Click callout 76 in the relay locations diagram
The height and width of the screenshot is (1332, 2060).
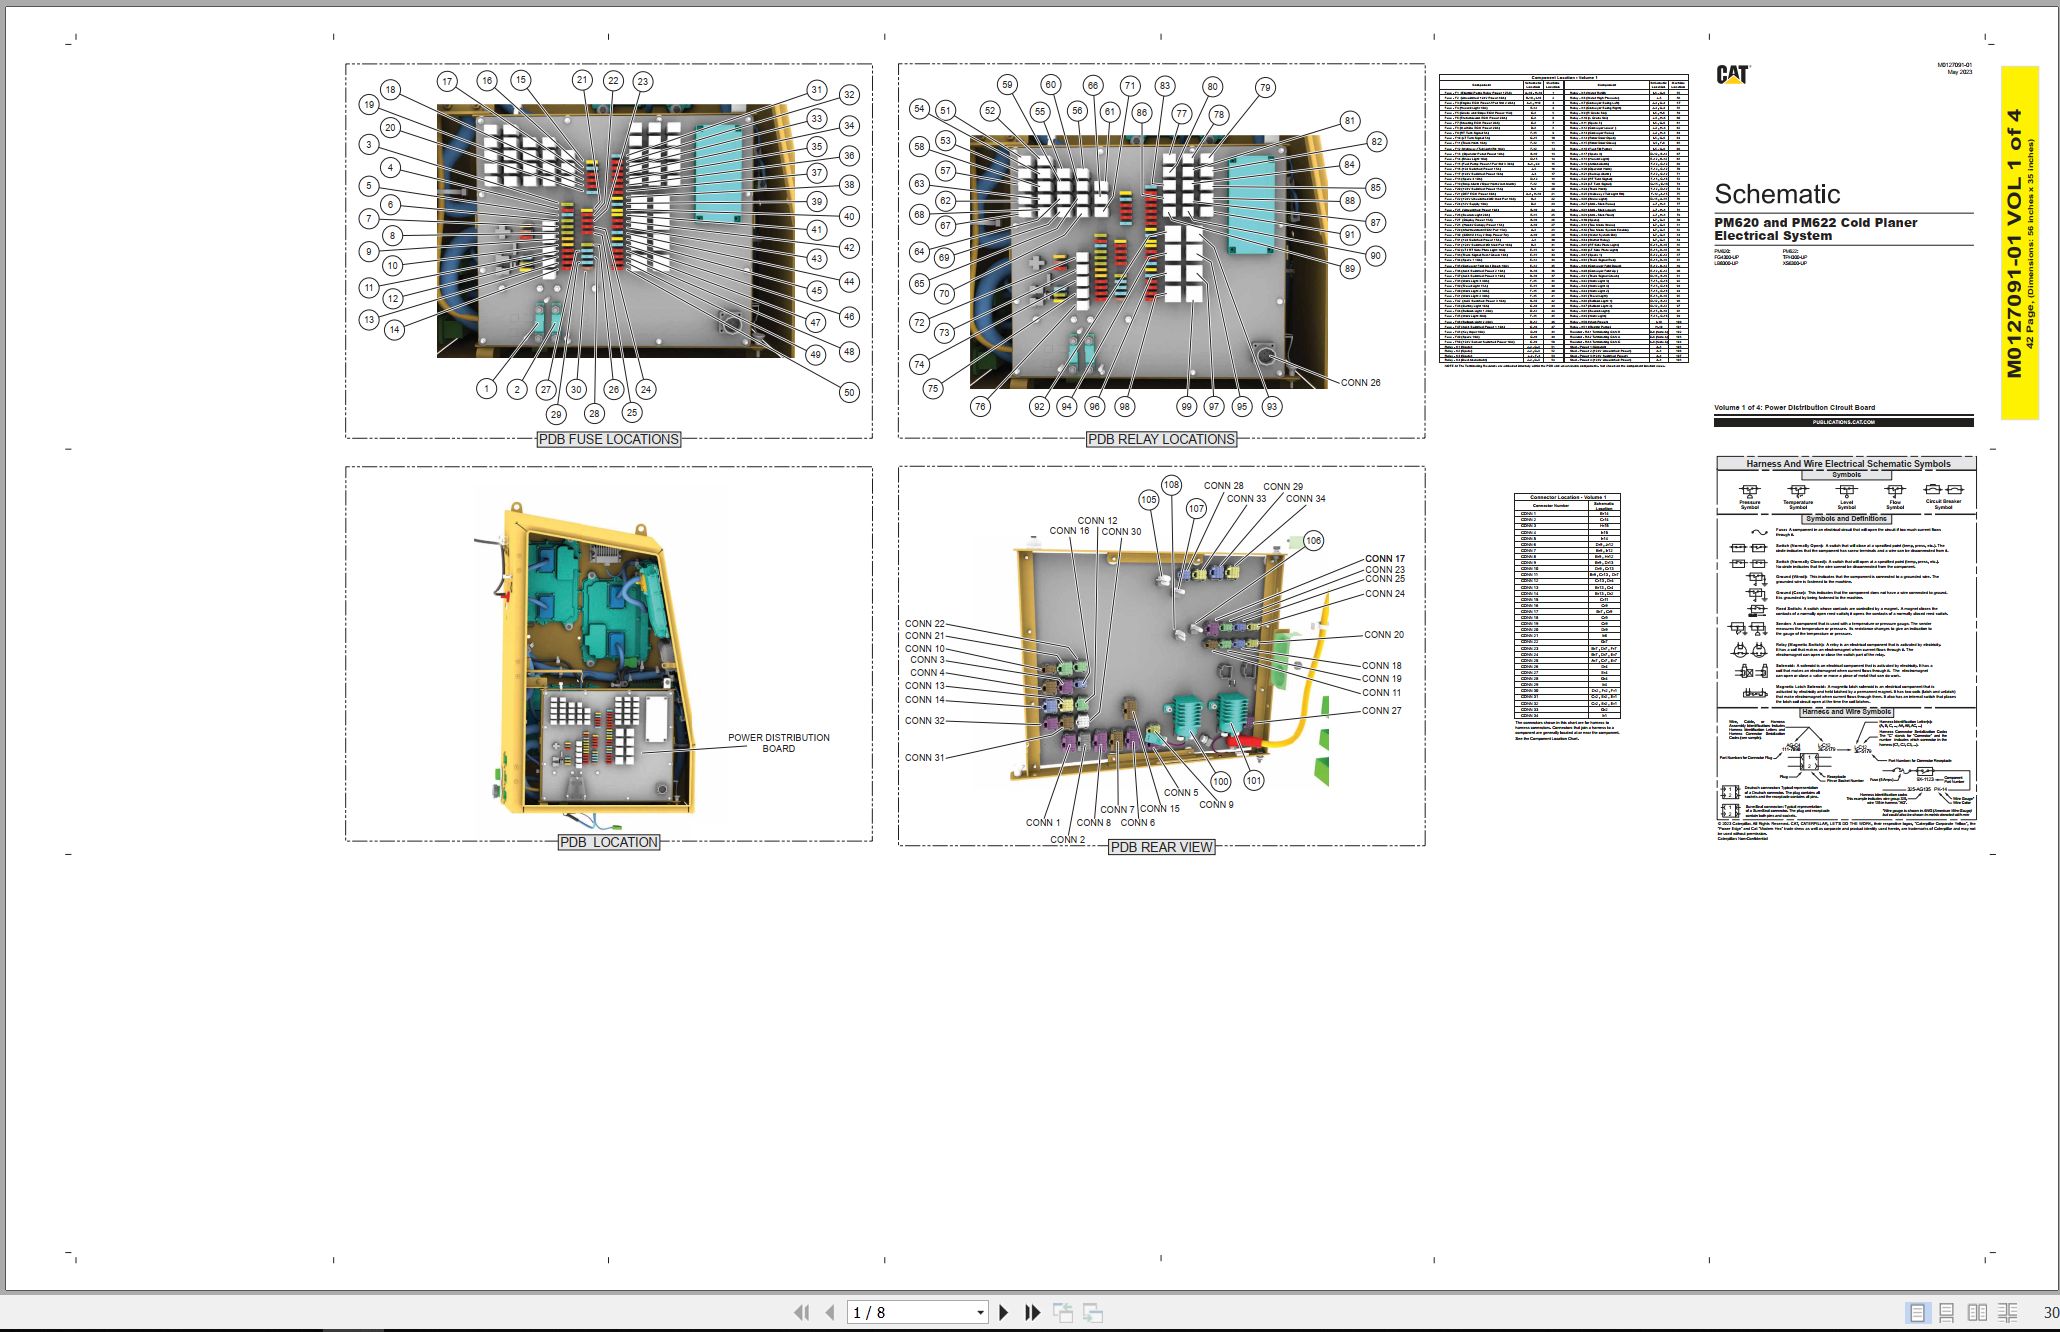980,407
